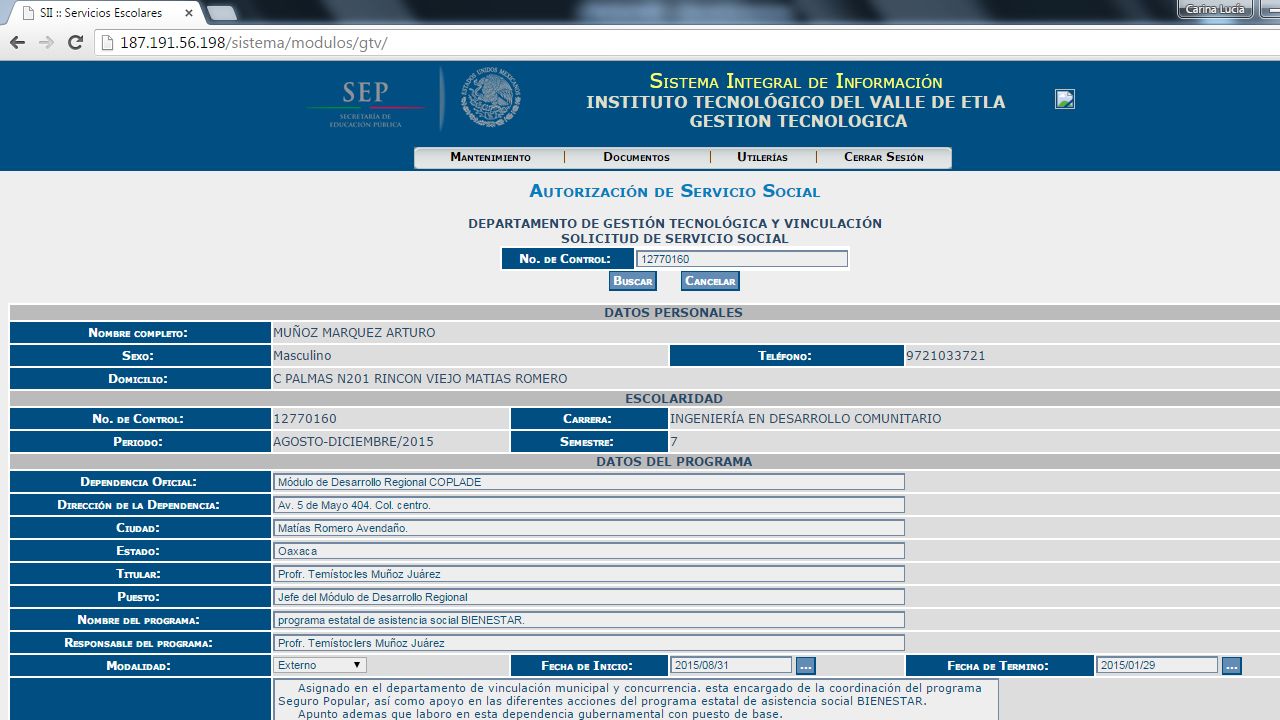Click the Fecha de Inicio date field
1280x720 pixels.
coord(732,665)
